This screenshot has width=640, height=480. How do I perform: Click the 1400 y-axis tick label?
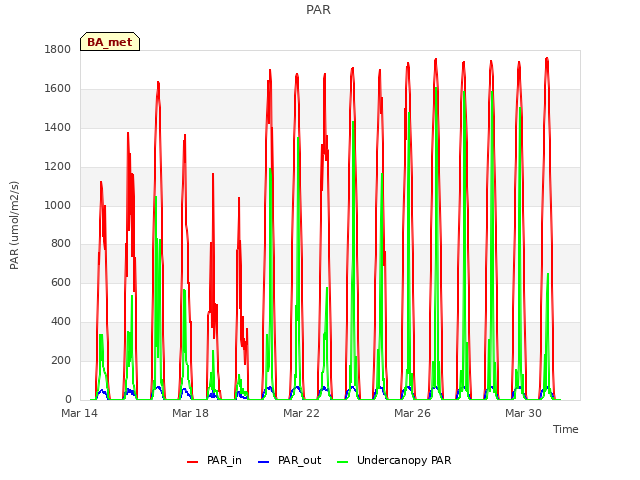click(58, 128)
